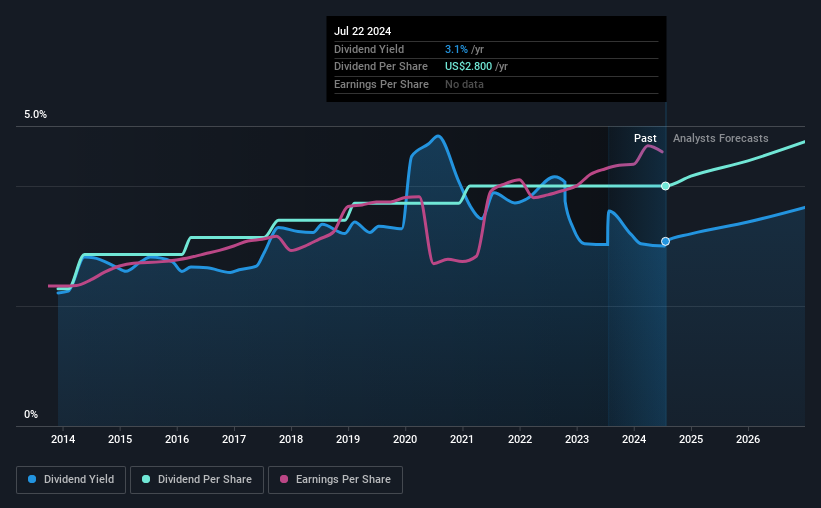This screenshot has width=821, height=508.
Task: Select the Dividend Per Share data point marker
Action: pos(665,186)
